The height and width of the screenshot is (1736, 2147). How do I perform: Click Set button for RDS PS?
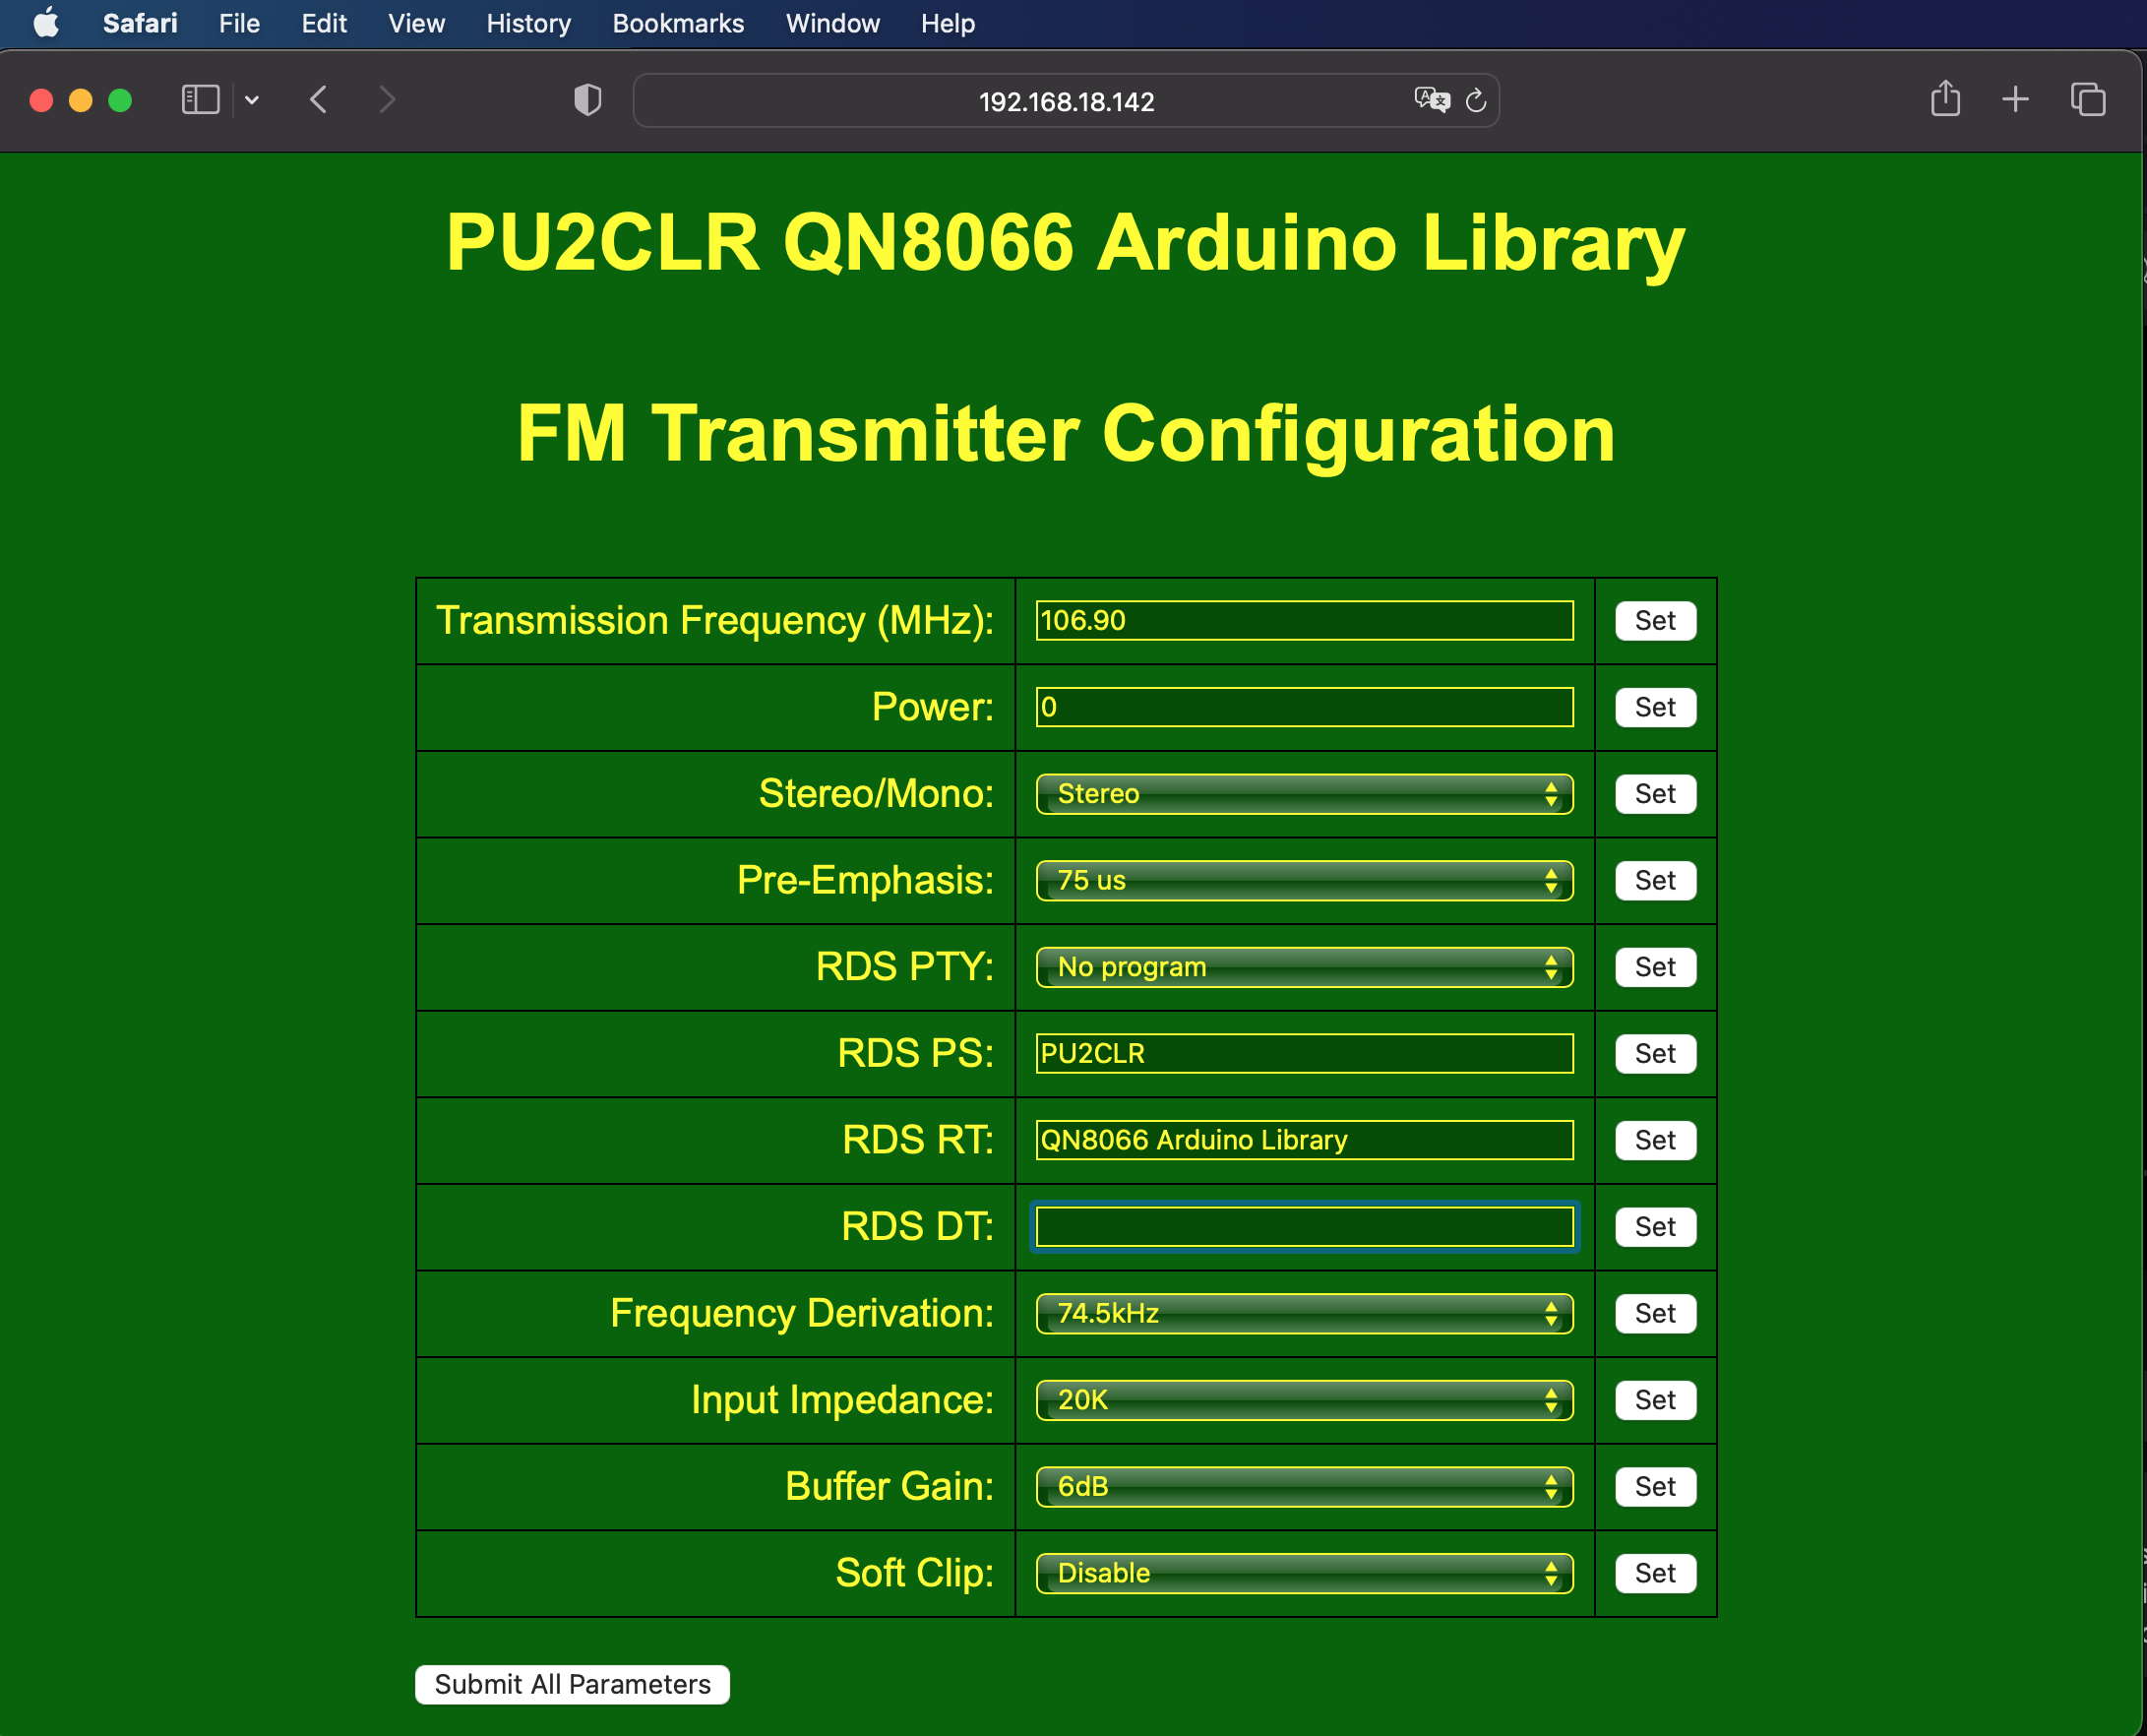(x=1656, y=1053)
